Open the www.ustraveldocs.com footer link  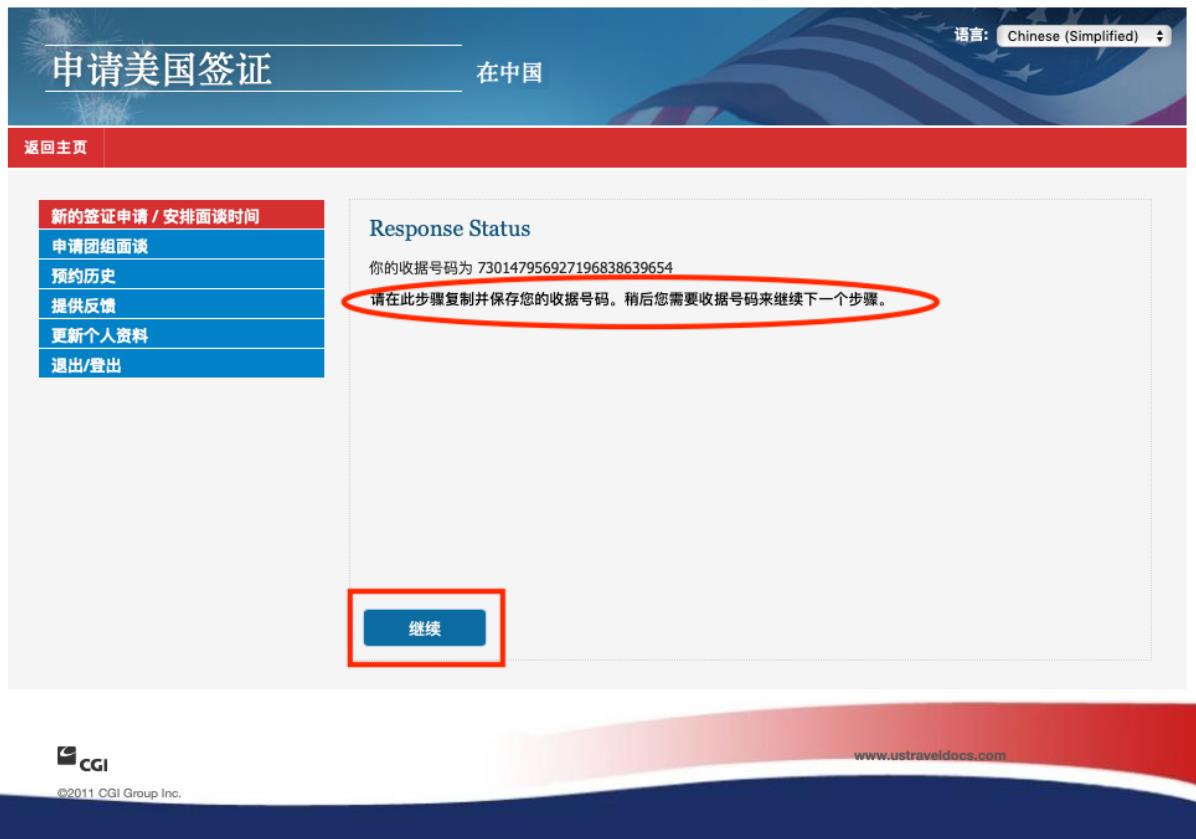[930, 755]
